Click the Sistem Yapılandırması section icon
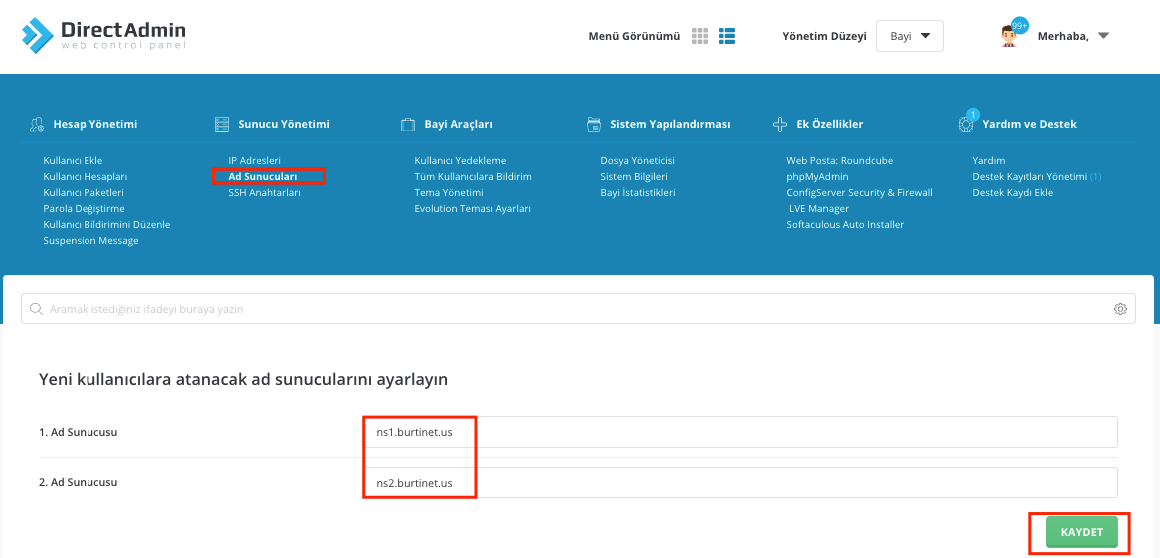The image size is (1160, 558). [x=593, y=125]
